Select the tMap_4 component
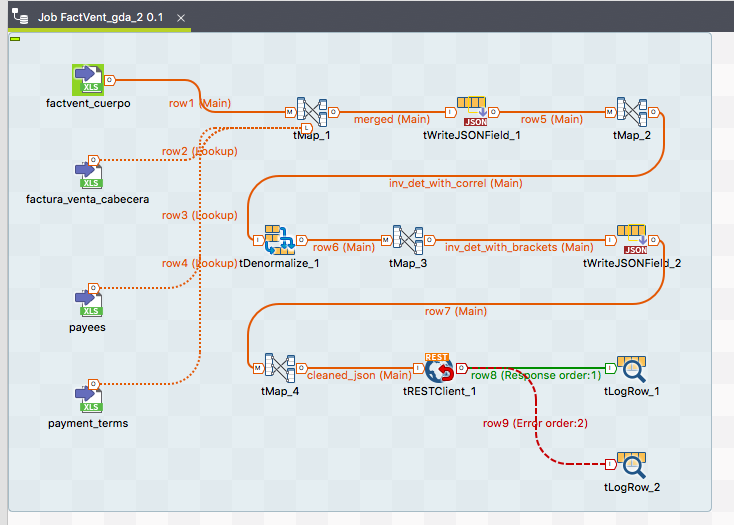The image size is (734, 525). tap(280, 368)
